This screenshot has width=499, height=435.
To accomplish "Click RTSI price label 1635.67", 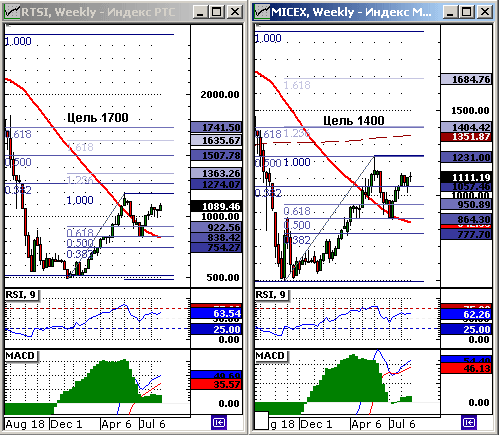I will click(x=216, y=140).
